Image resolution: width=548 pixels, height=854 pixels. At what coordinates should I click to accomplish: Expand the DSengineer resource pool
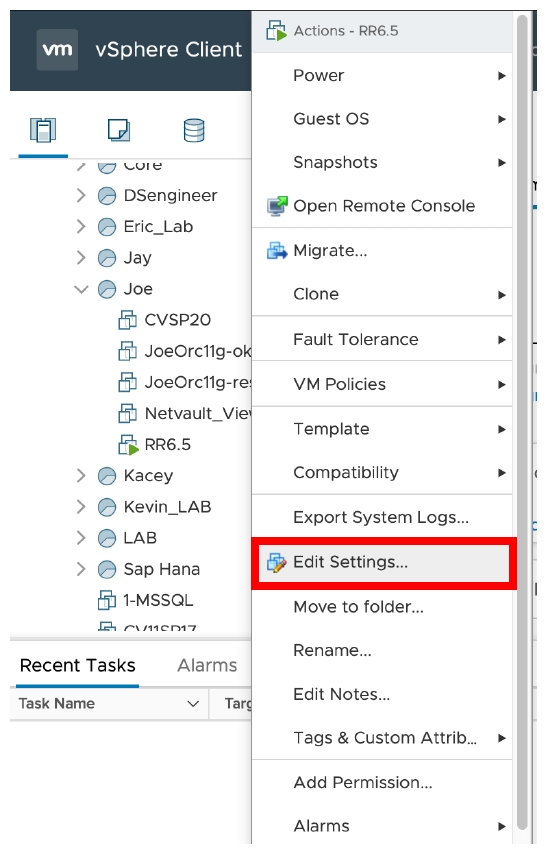pyautogui.click(x=81, y=195)
